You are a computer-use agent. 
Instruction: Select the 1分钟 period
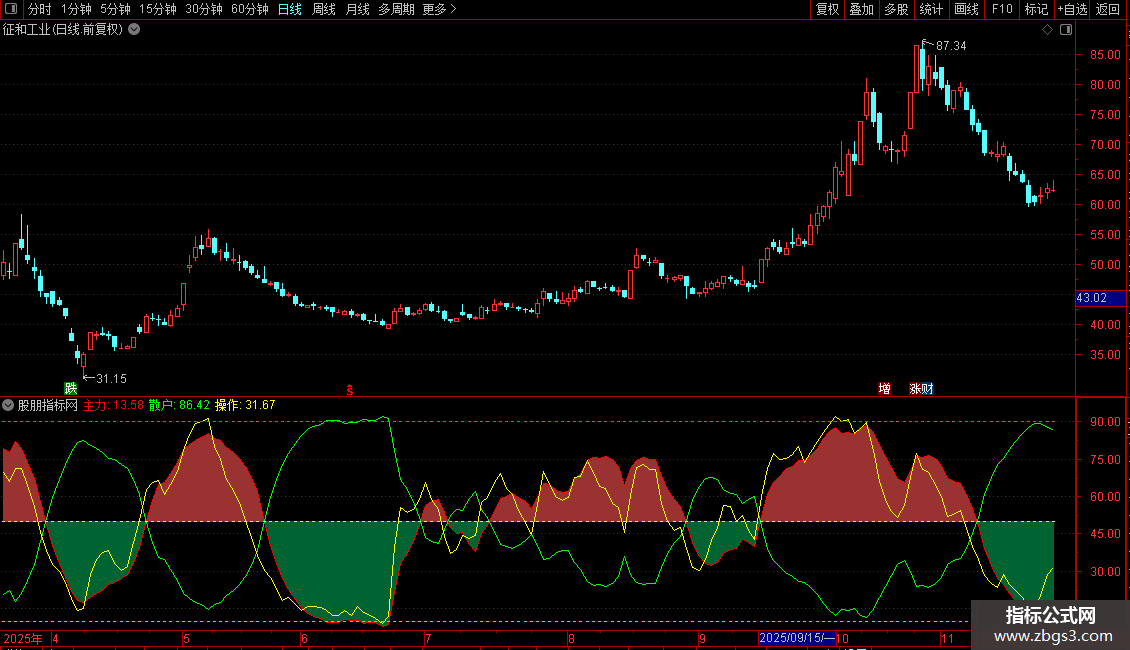[76, 9]
